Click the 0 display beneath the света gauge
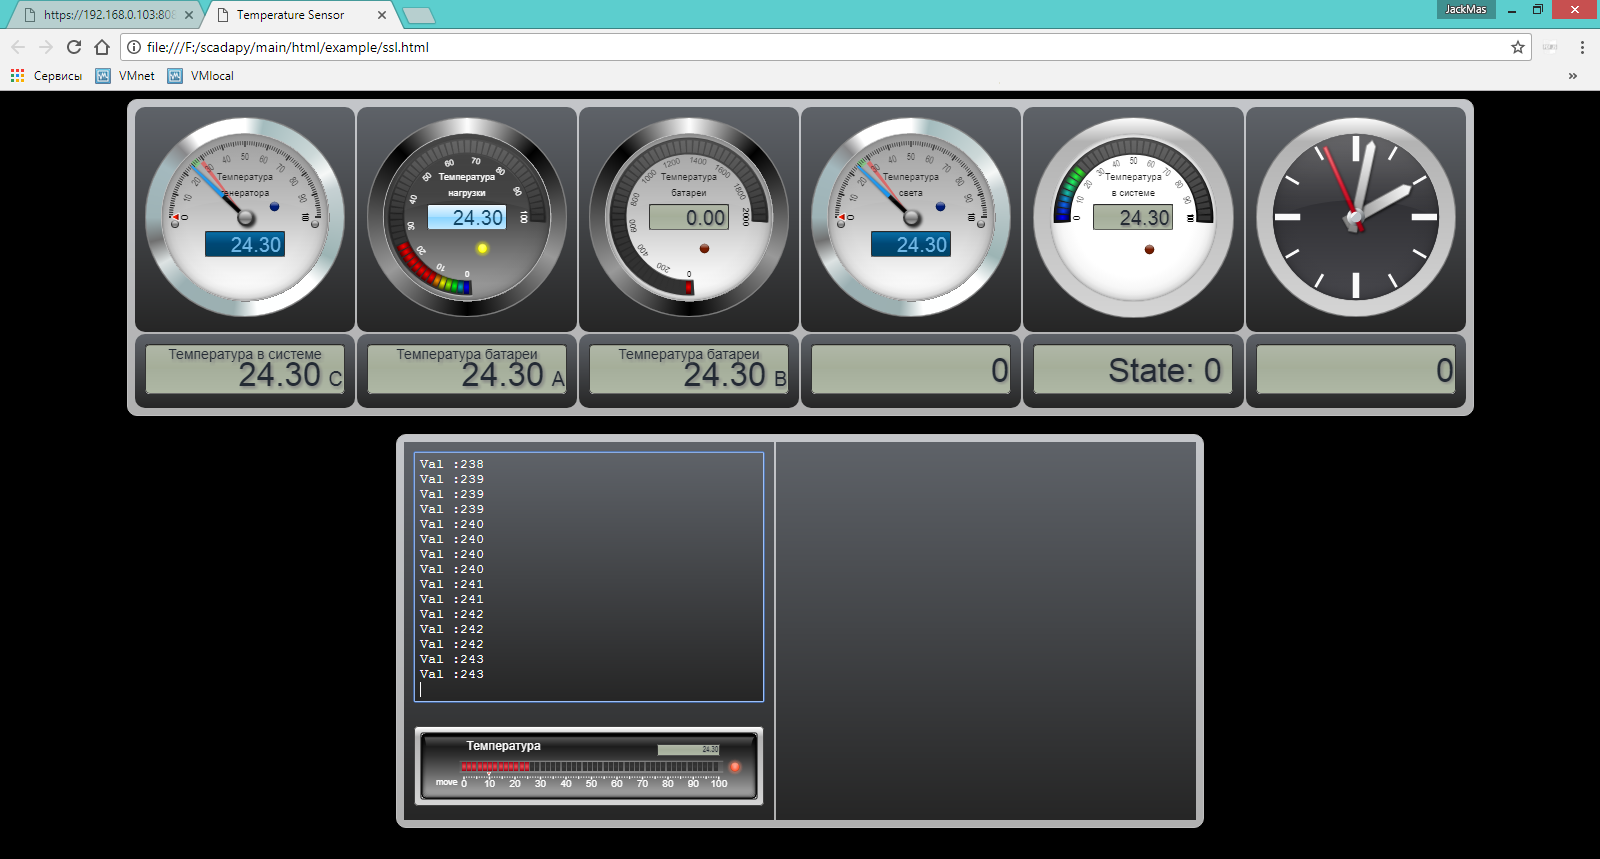This screenshot has height=859, width=1600. [x=911, y=369]
